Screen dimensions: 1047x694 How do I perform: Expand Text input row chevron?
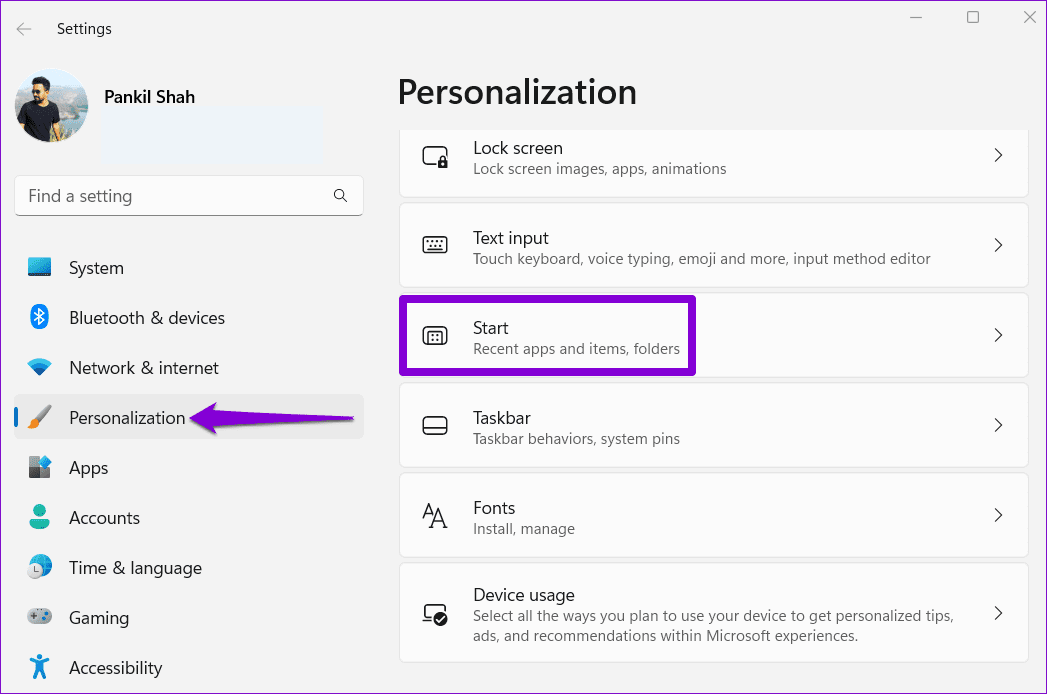tap(998, 246)
